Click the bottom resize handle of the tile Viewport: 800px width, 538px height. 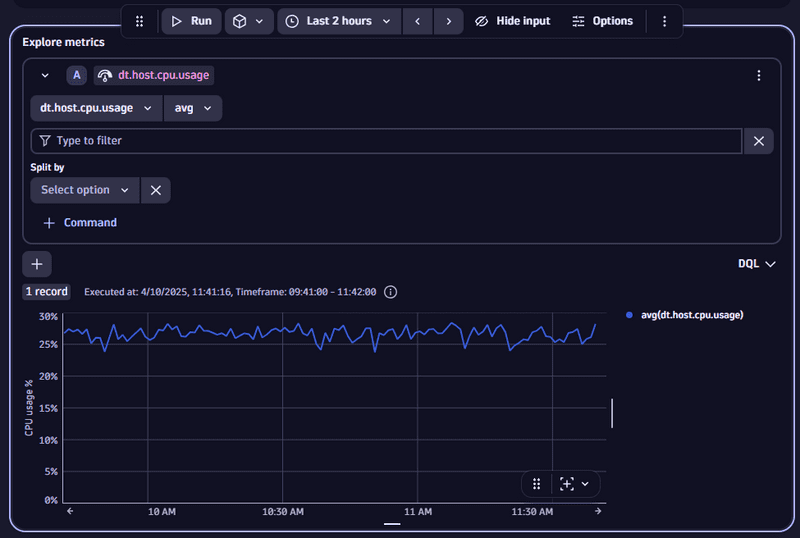(392, 524)
